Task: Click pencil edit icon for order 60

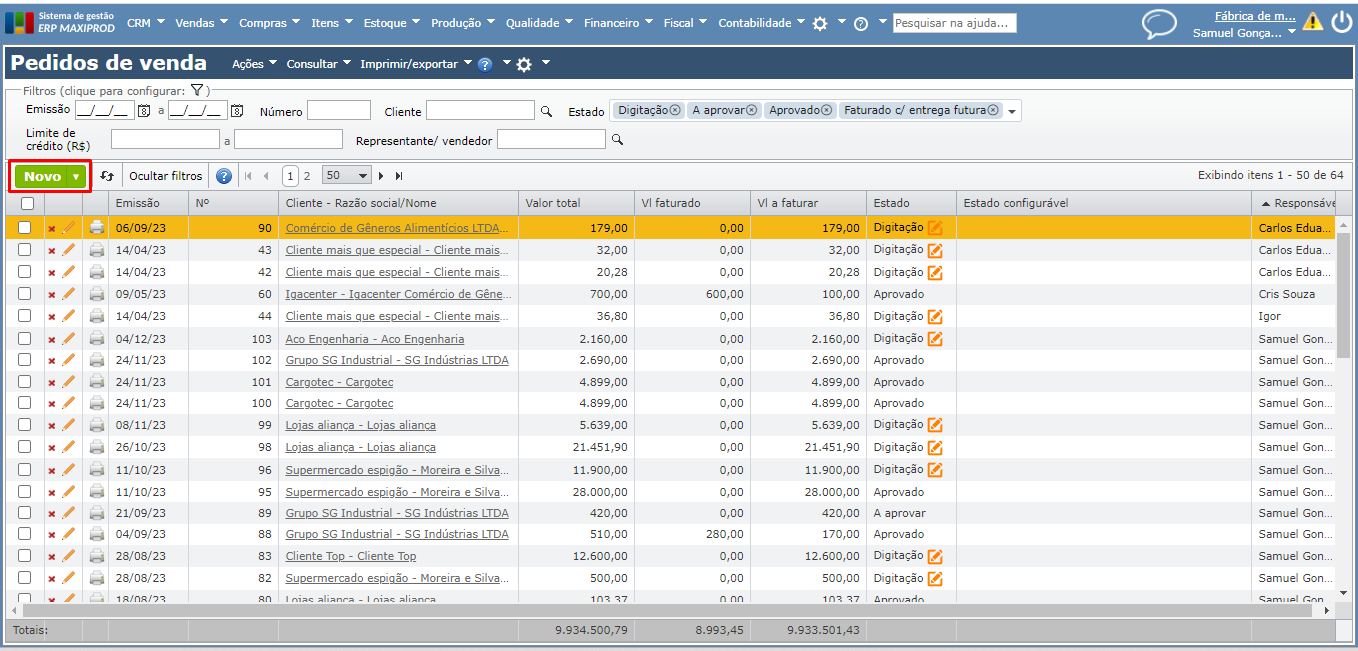Action: [x=69, y=294]
